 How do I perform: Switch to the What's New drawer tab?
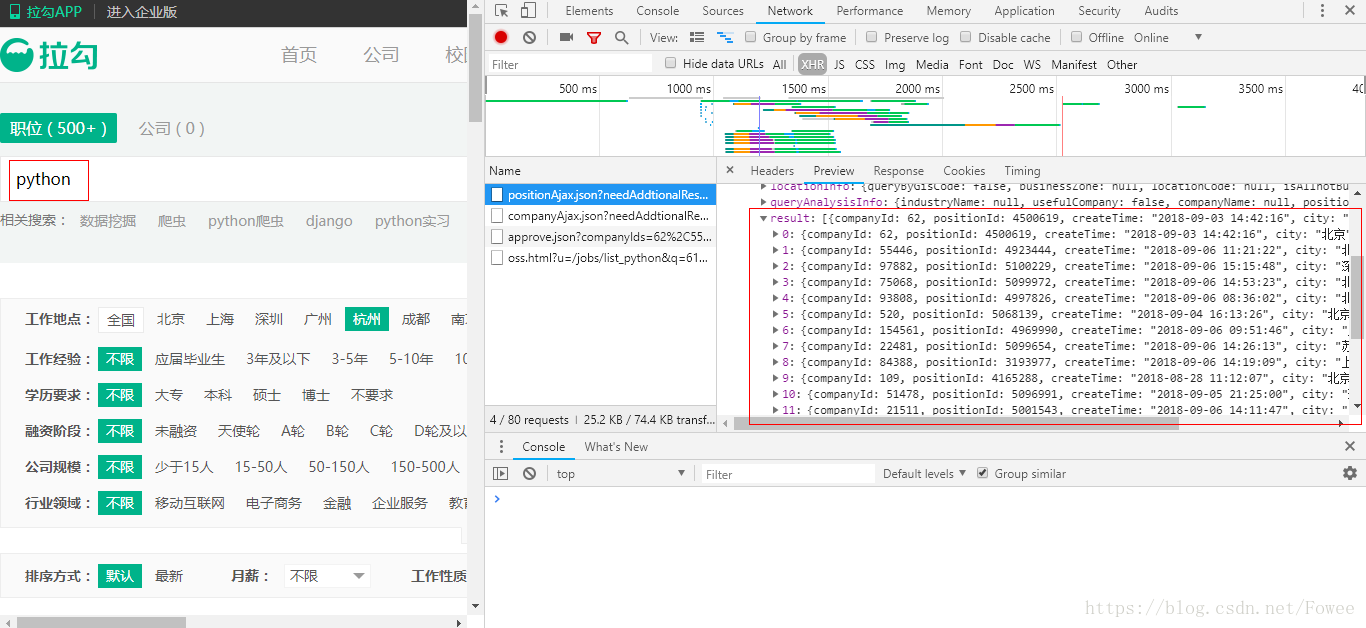point(616,446)
